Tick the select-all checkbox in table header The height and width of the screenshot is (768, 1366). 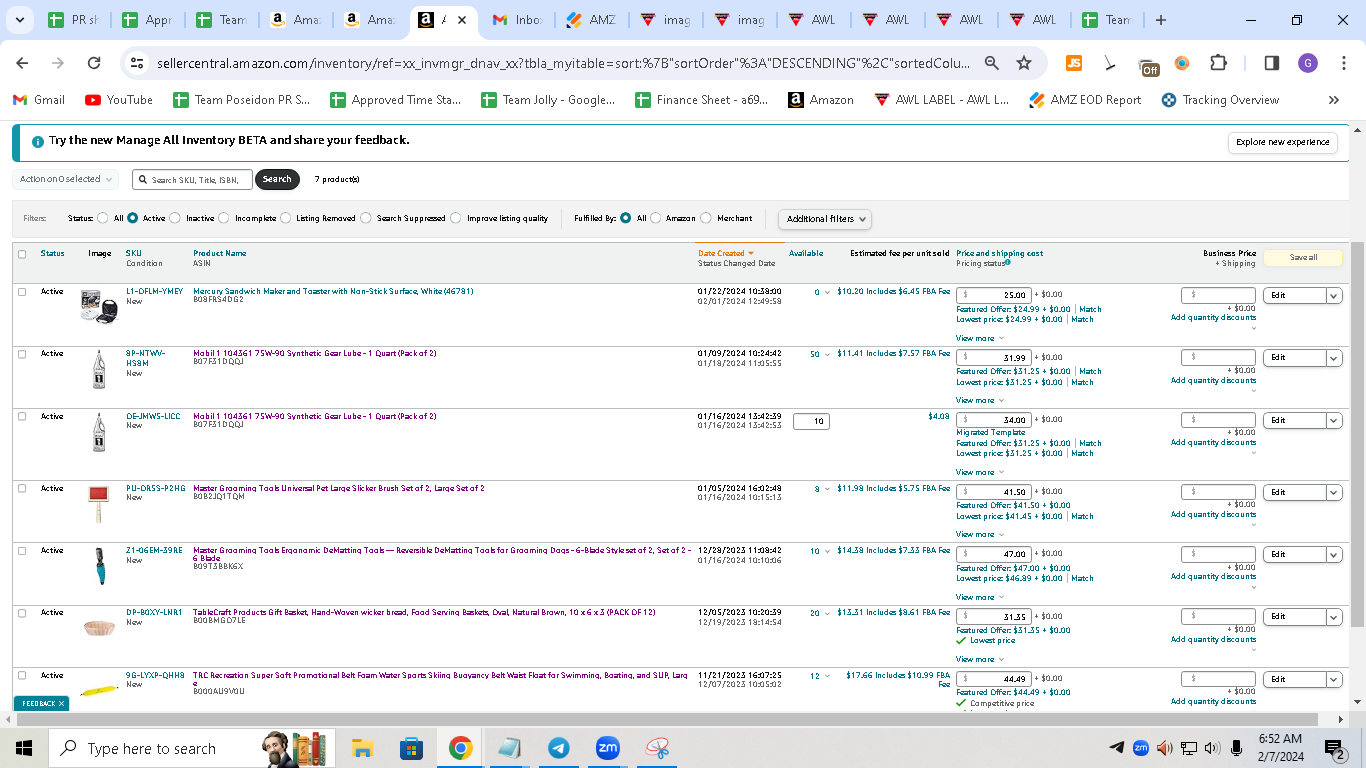[x=22, y=254]
